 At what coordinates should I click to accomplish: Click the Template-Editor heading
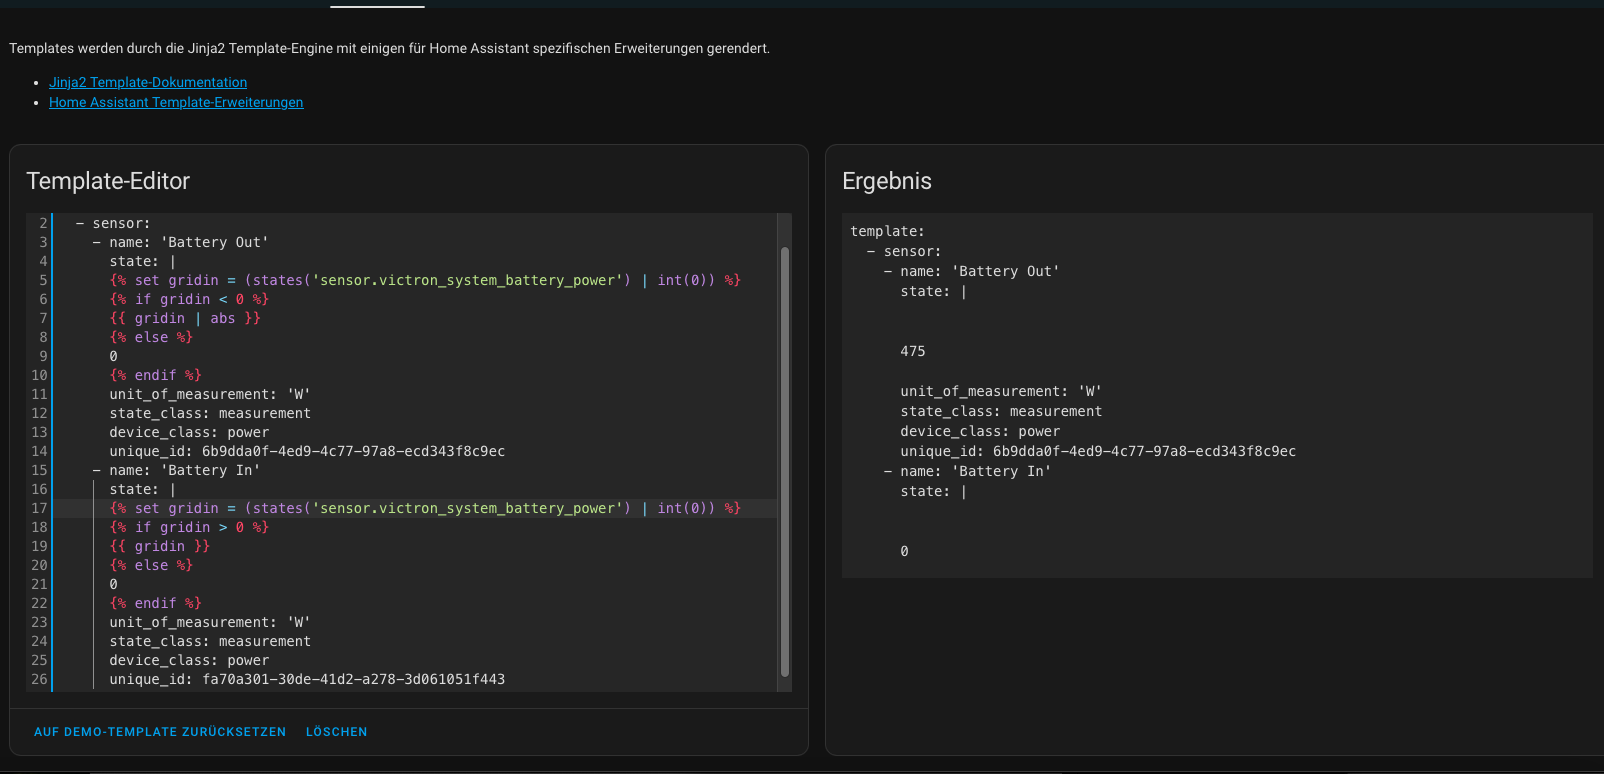click(x=108, y=181)
